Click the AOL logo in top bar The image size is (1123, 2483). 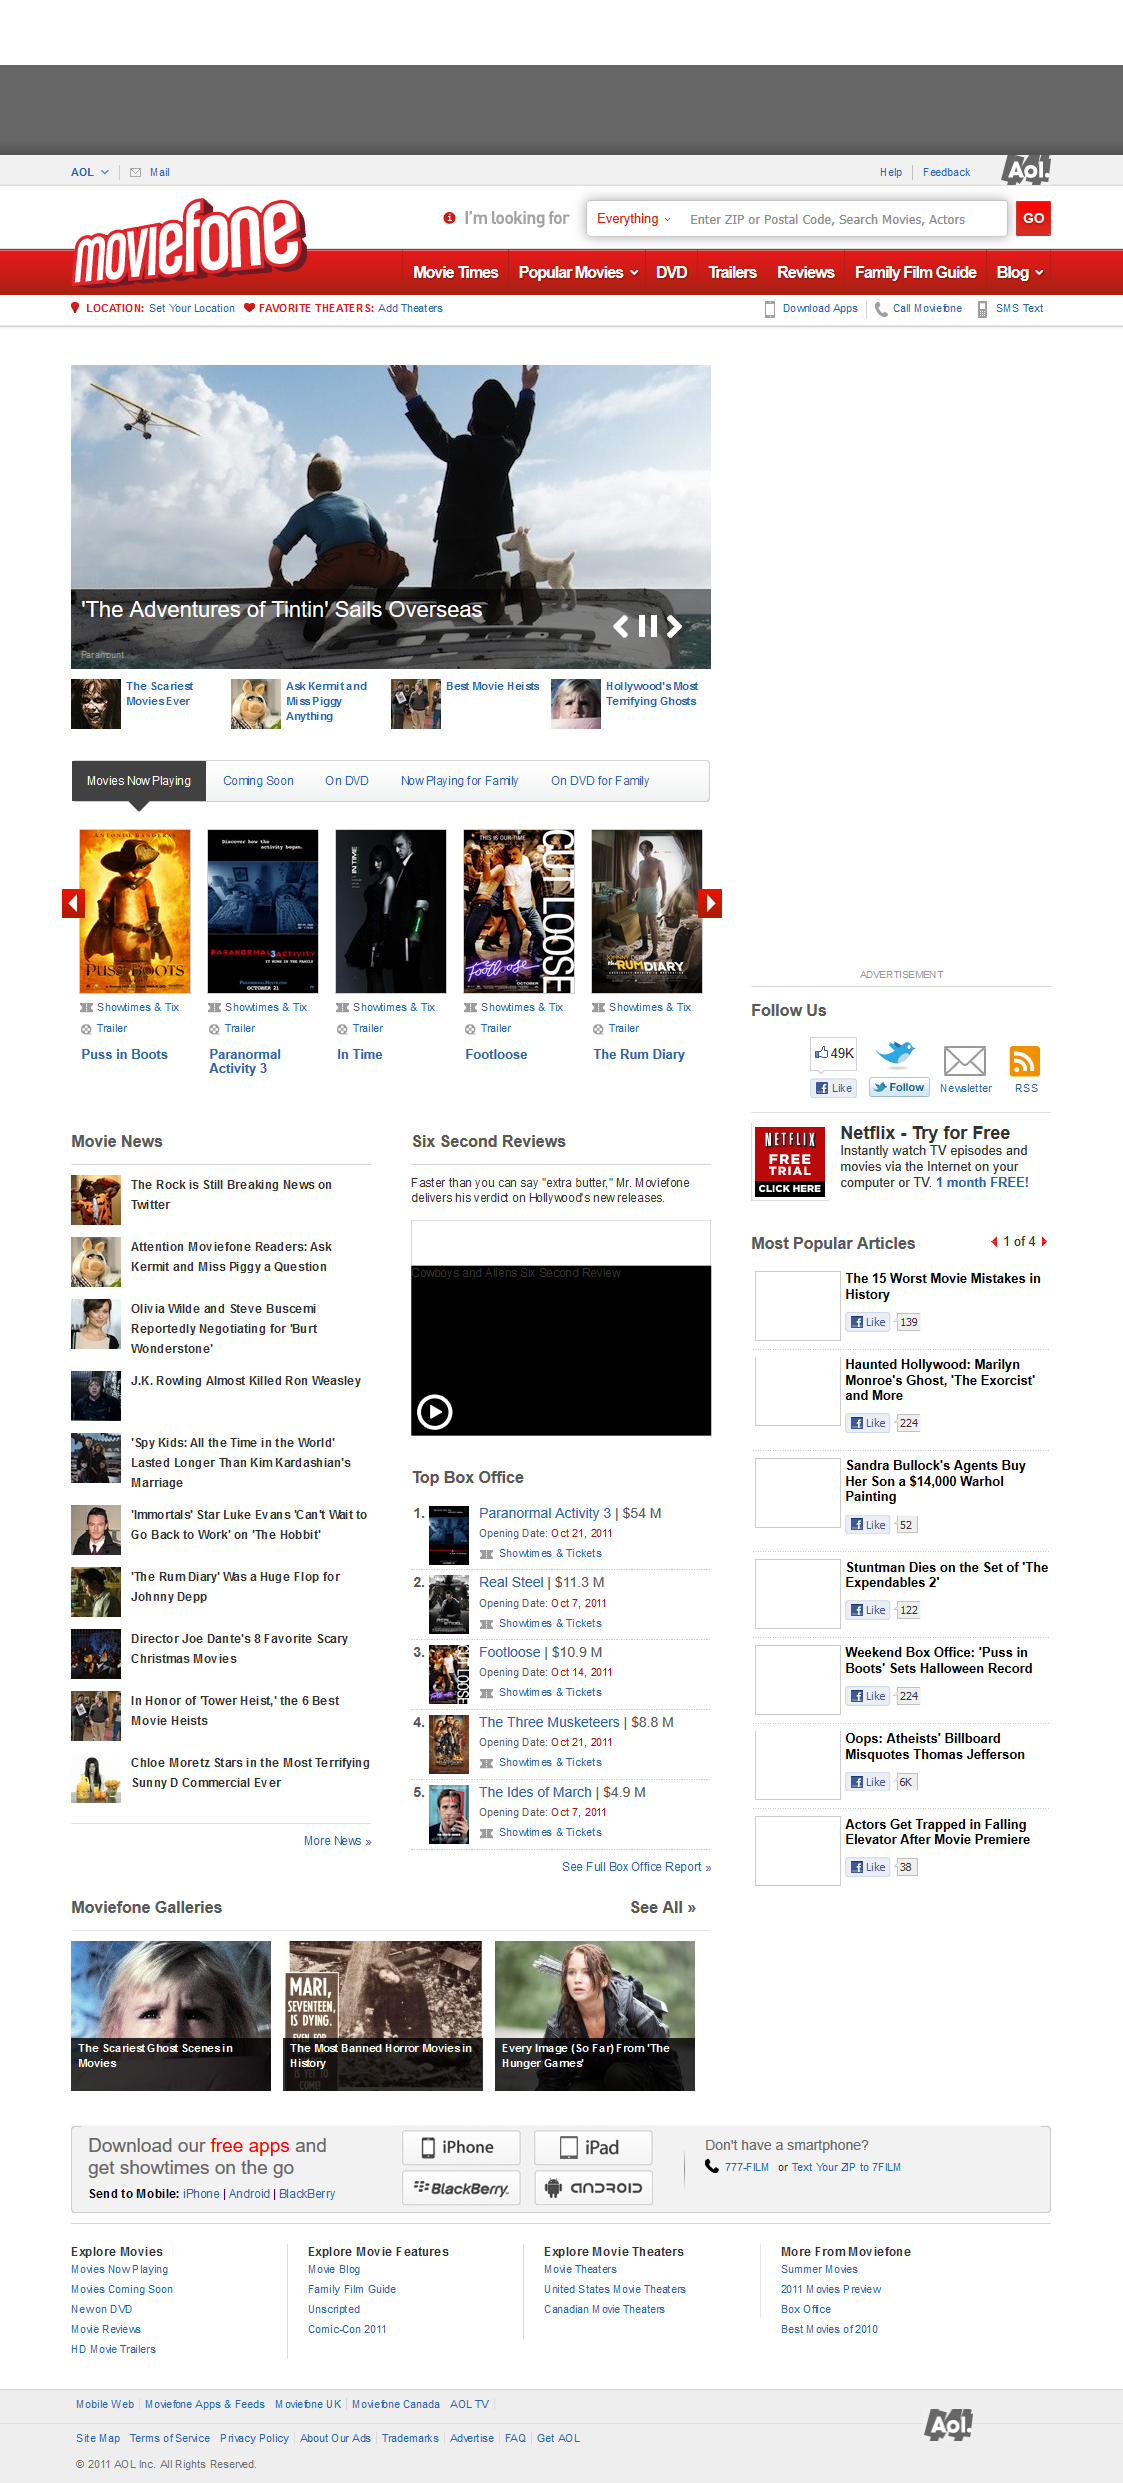tap(1027, 169)
